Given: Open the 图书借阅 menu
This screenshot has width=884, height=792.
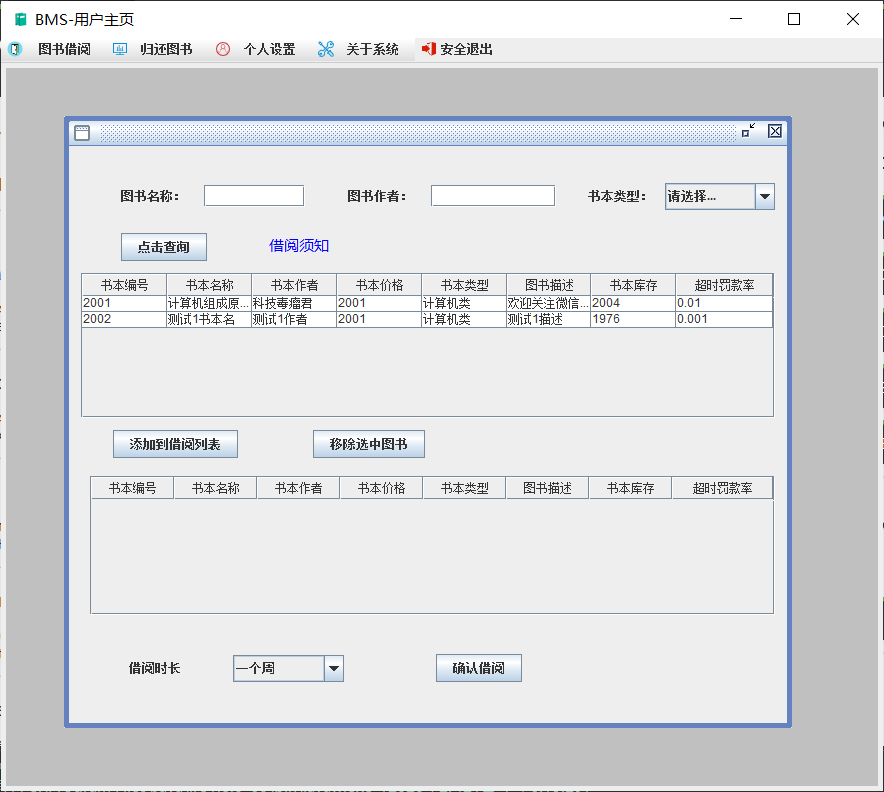Looking at the screenshot, I should pos(64,50).
